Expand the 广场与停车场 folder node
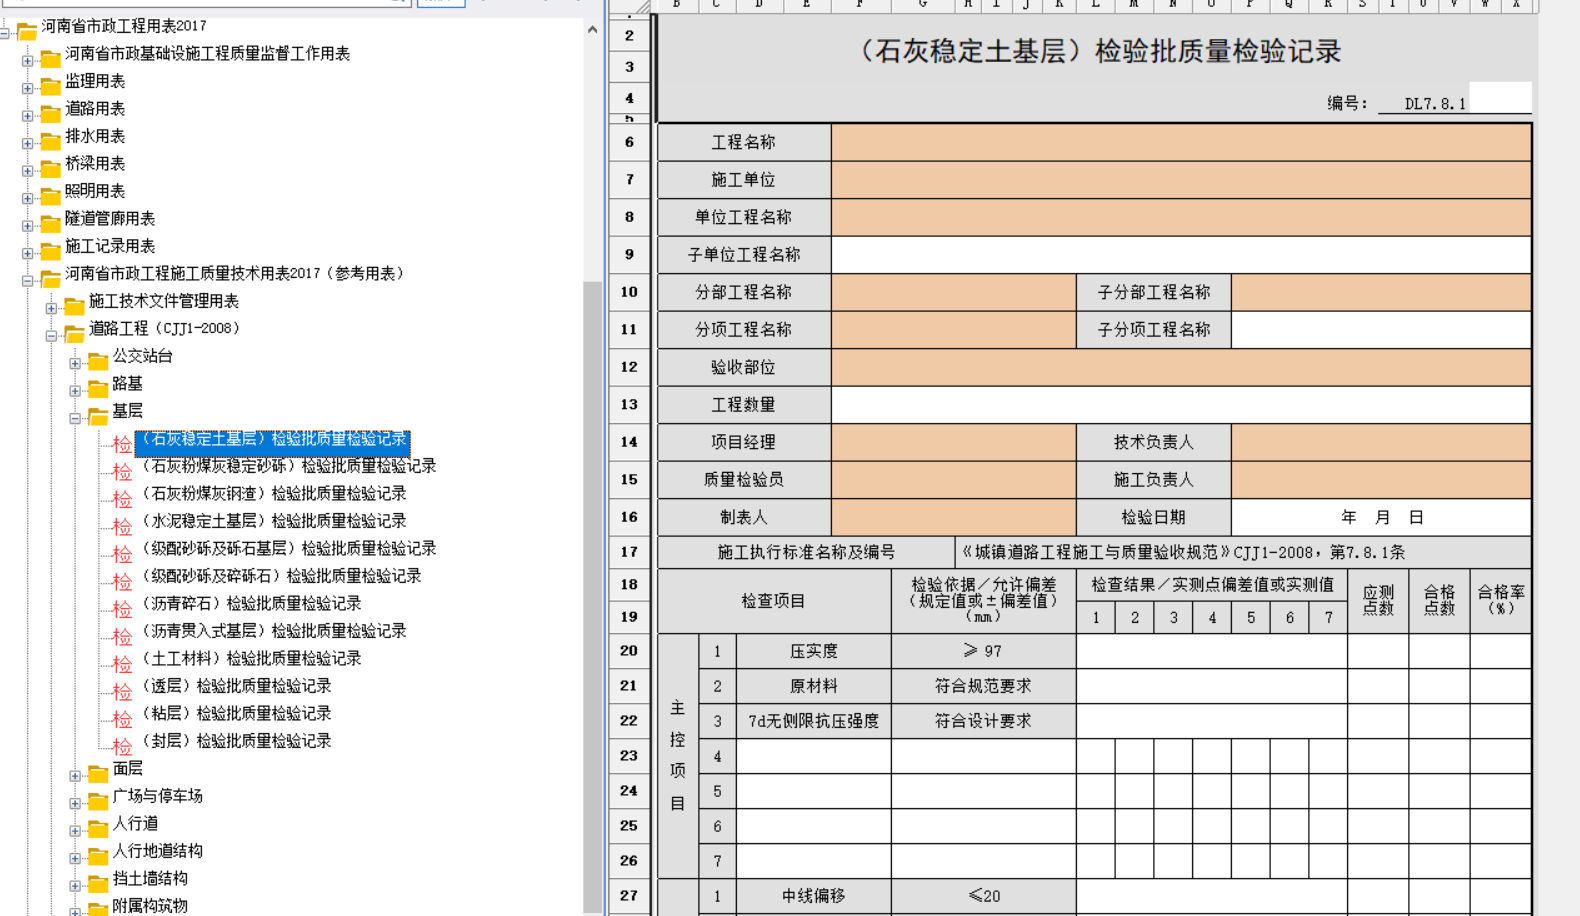The height and width of the screenshot is (916, 1580). (x=75, y=803)
